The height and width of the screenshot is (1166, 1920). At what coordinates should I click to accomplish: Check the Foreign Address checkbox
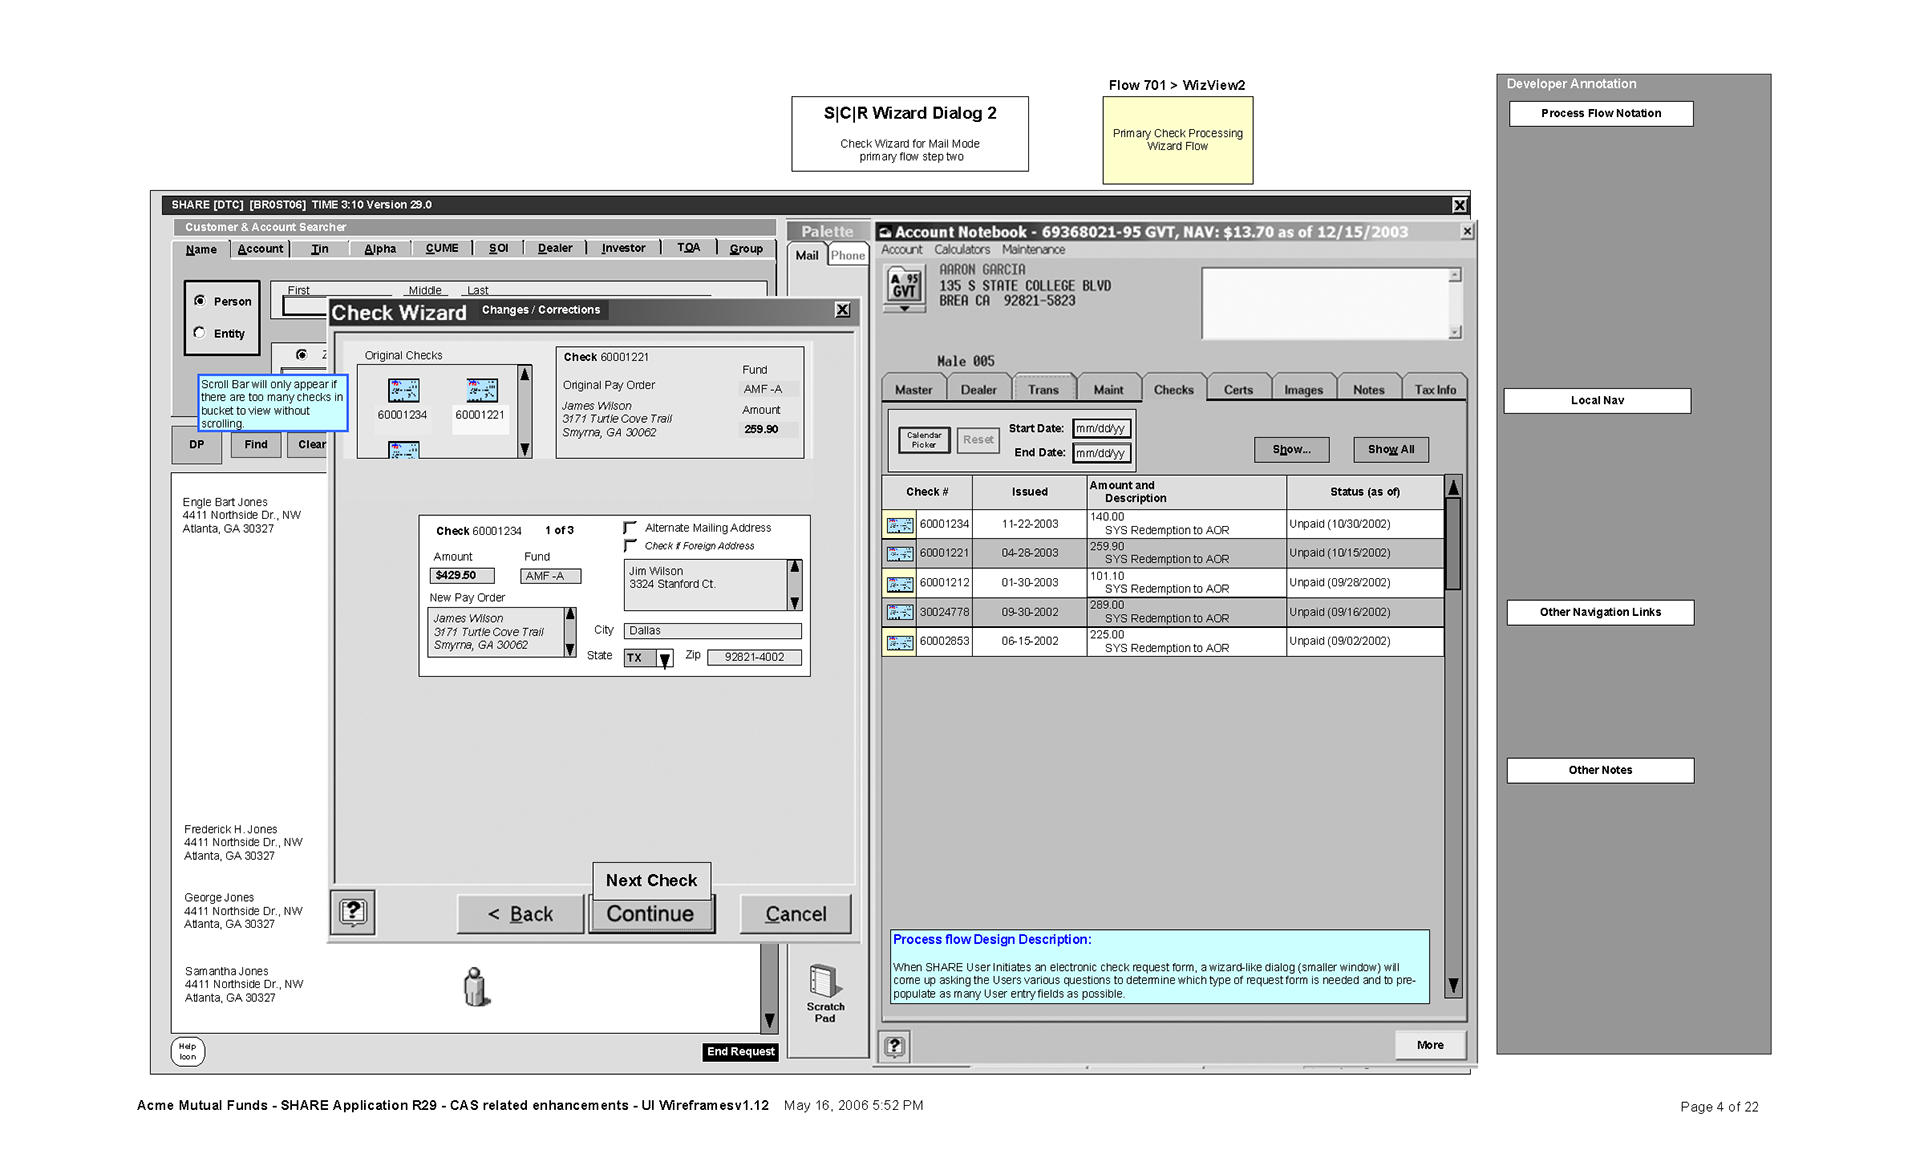point(630,546)
